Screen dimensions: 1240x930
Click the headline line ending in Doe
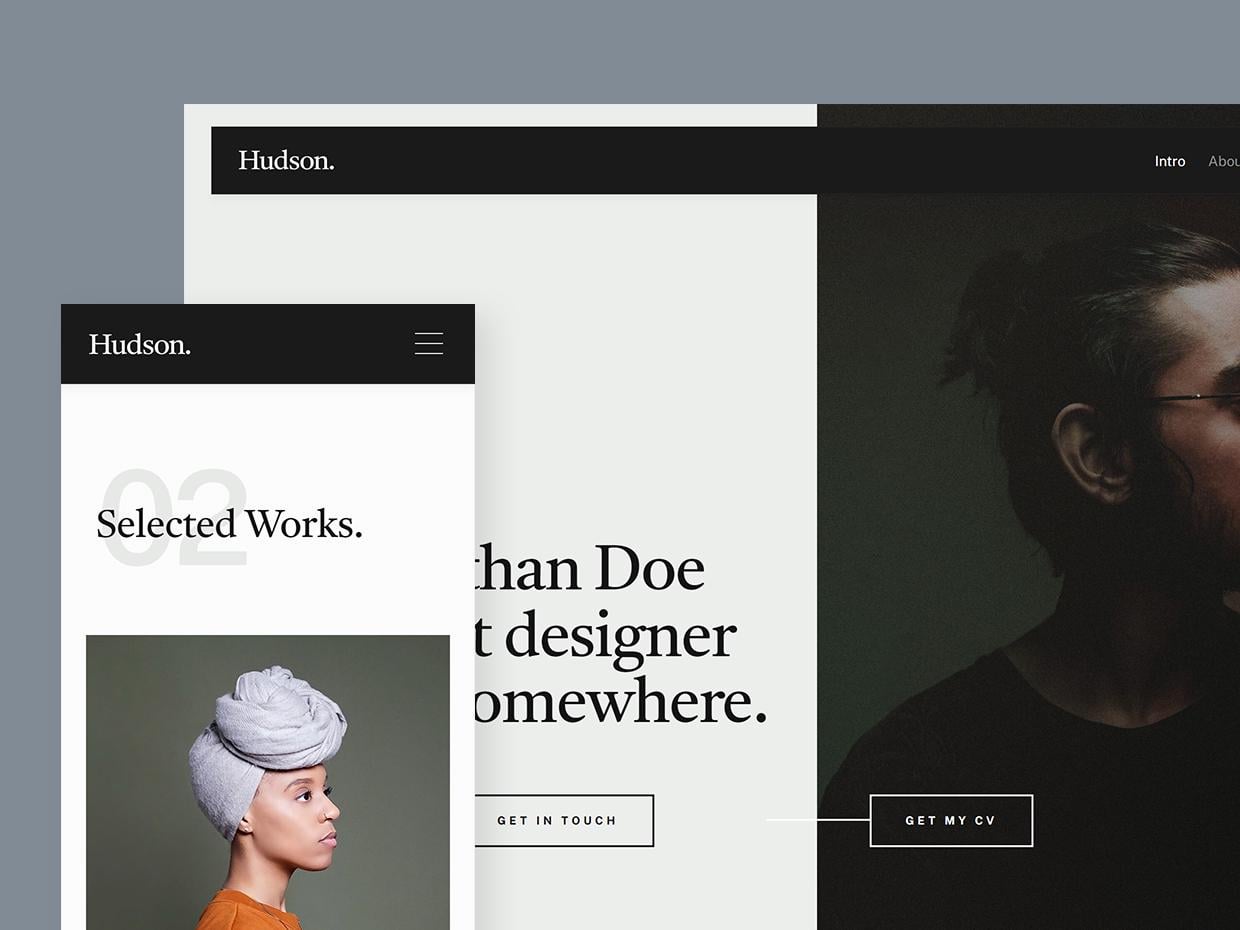pyautogui.click(x=590, y=568)
